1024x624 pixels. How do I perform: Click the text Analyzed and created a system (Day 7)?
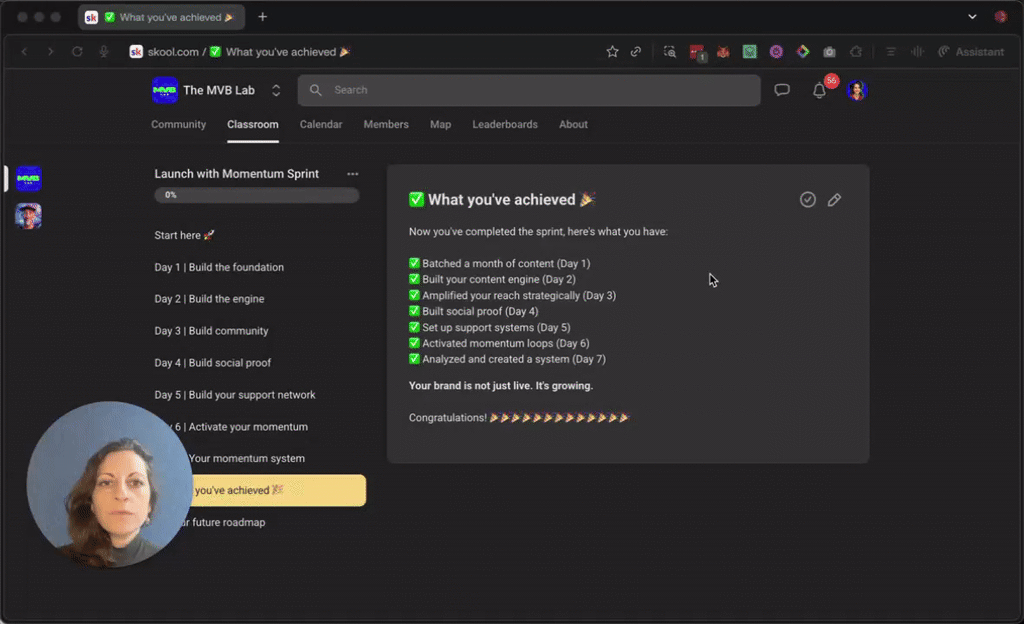[514, 359]
